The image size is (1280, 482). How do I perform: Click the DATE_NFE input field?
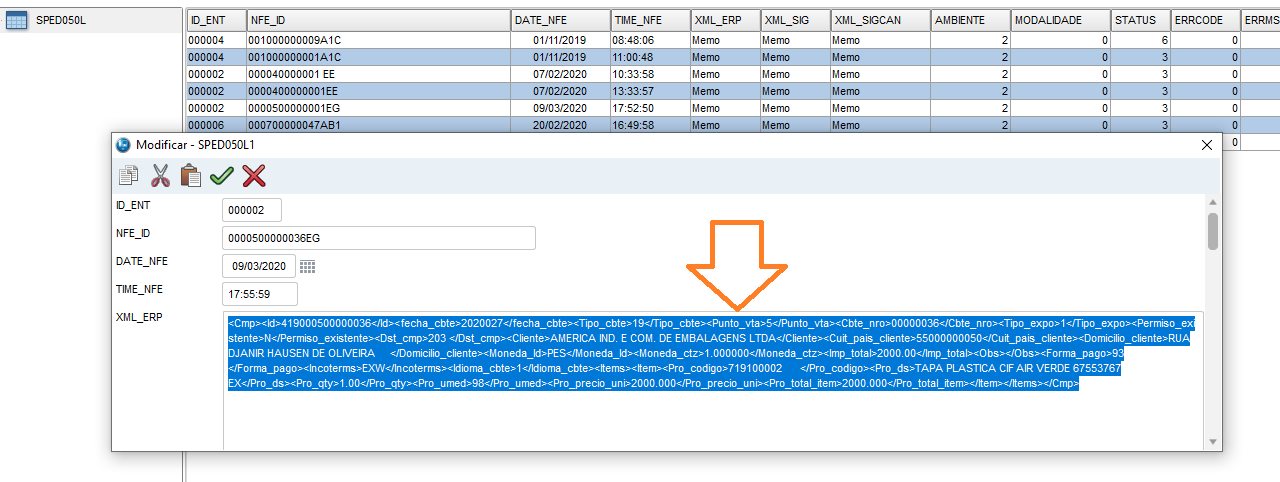coord(259,266)
